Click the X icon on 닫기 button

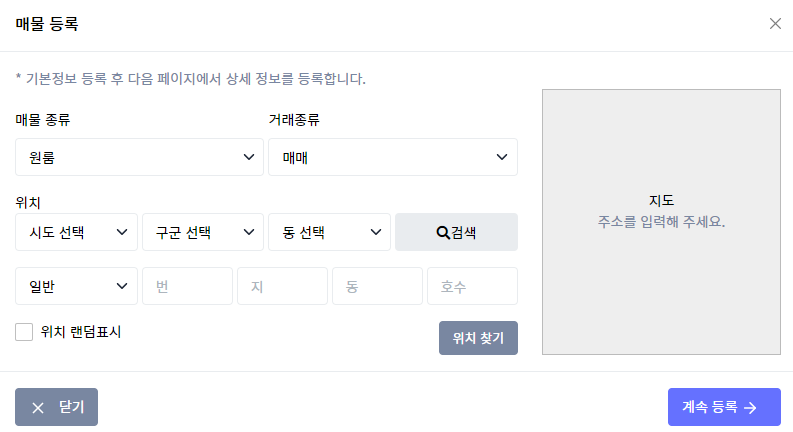click(x=38, y=408)
